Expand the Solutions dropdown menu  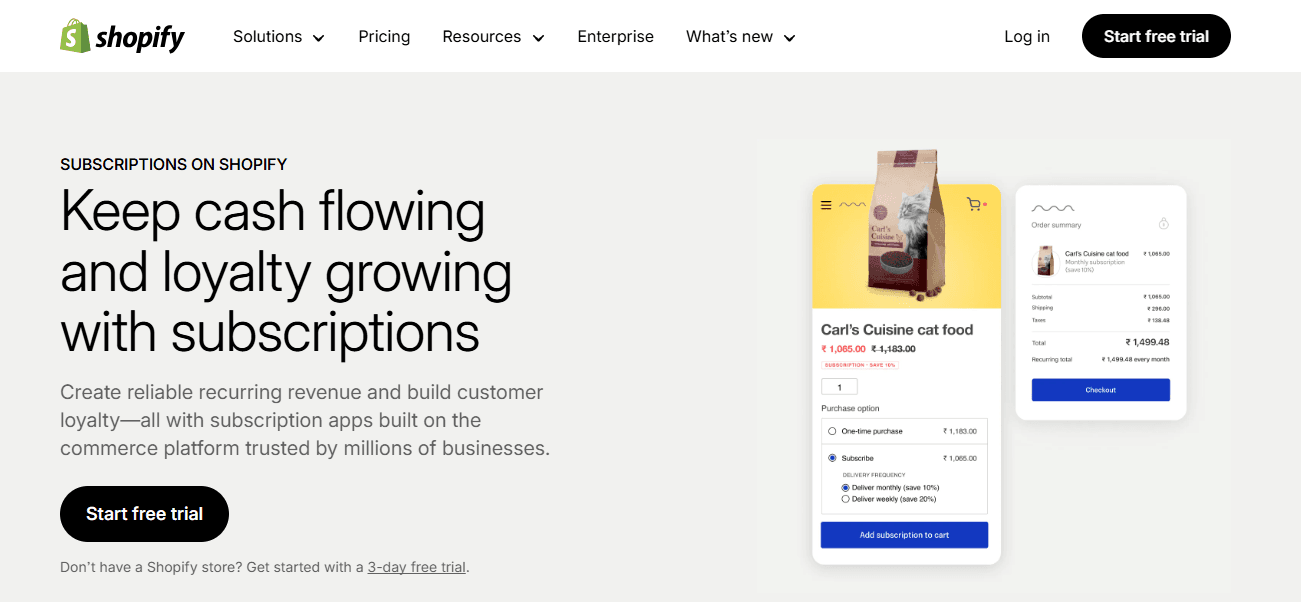[279, 37]
